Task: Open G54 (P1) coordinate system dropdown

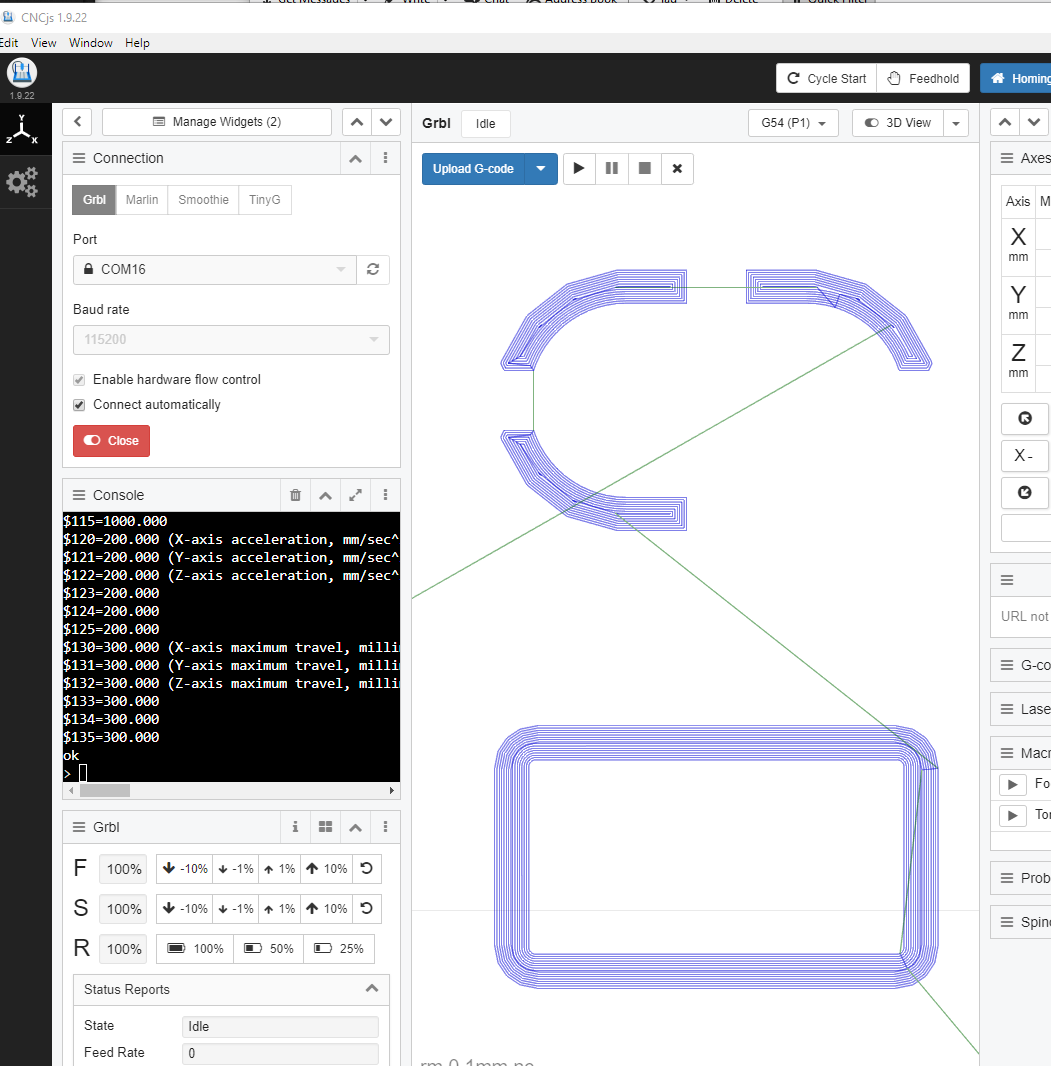Action: [793, 123]
